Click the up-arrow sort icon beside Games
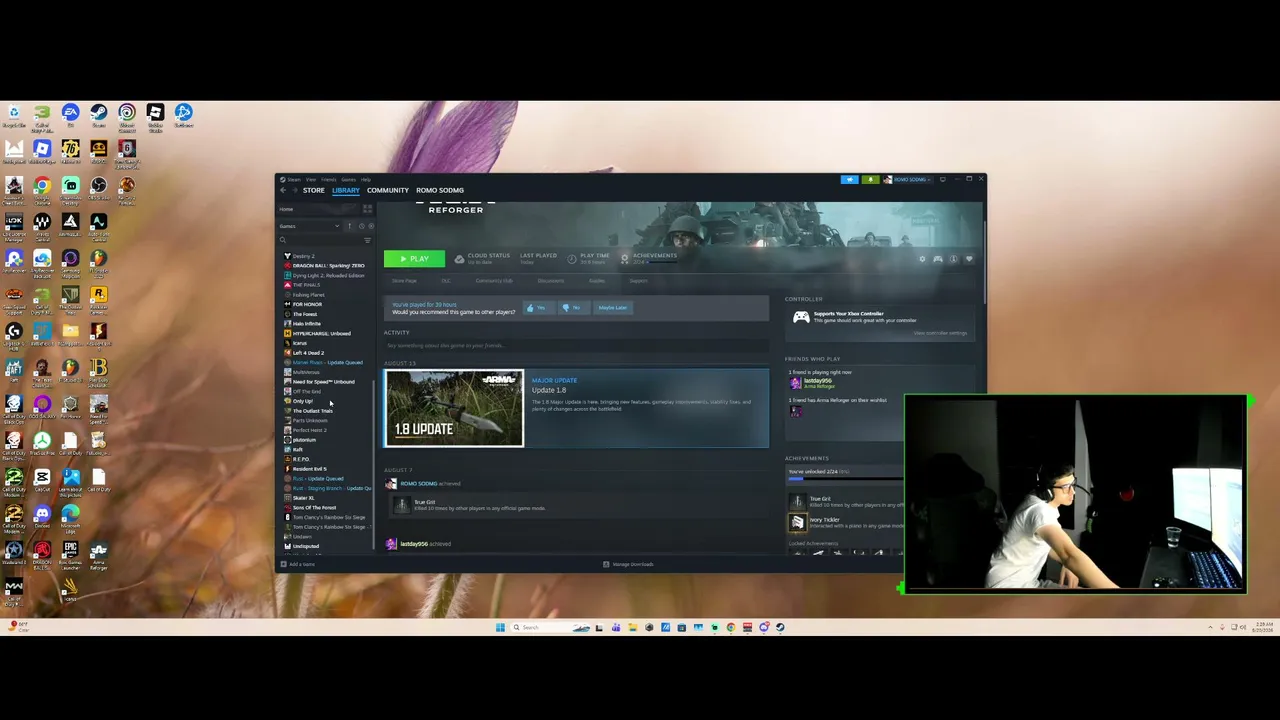Screen dimensions: 1280x720 349,226
